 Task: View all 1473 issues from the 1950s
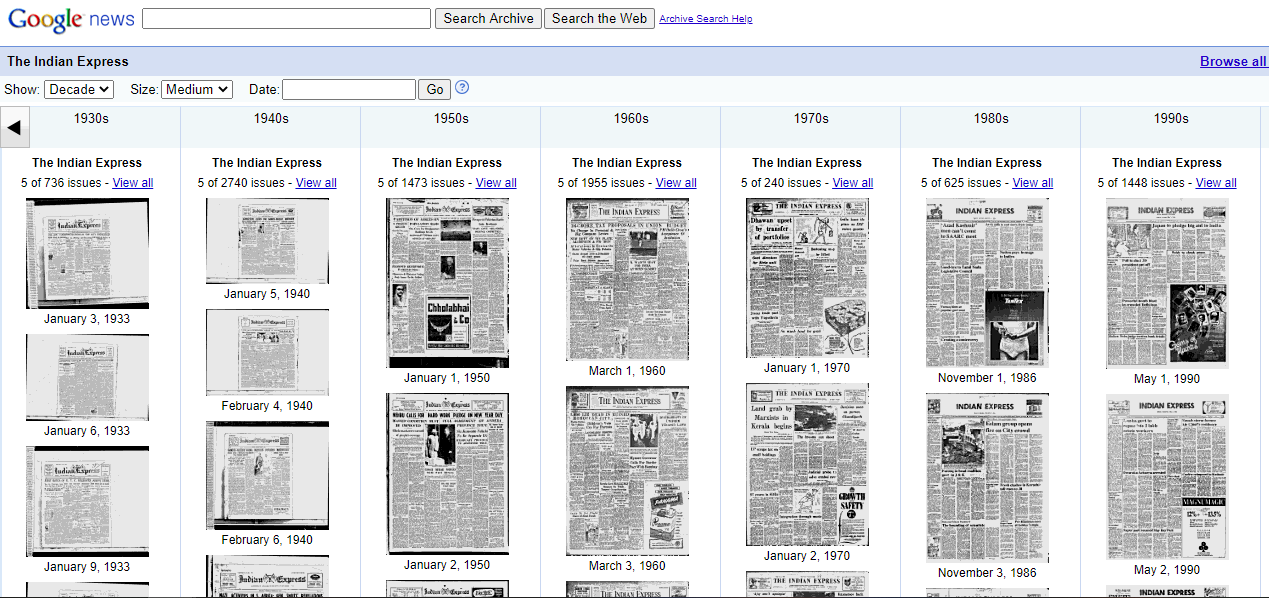pos(496,183)
